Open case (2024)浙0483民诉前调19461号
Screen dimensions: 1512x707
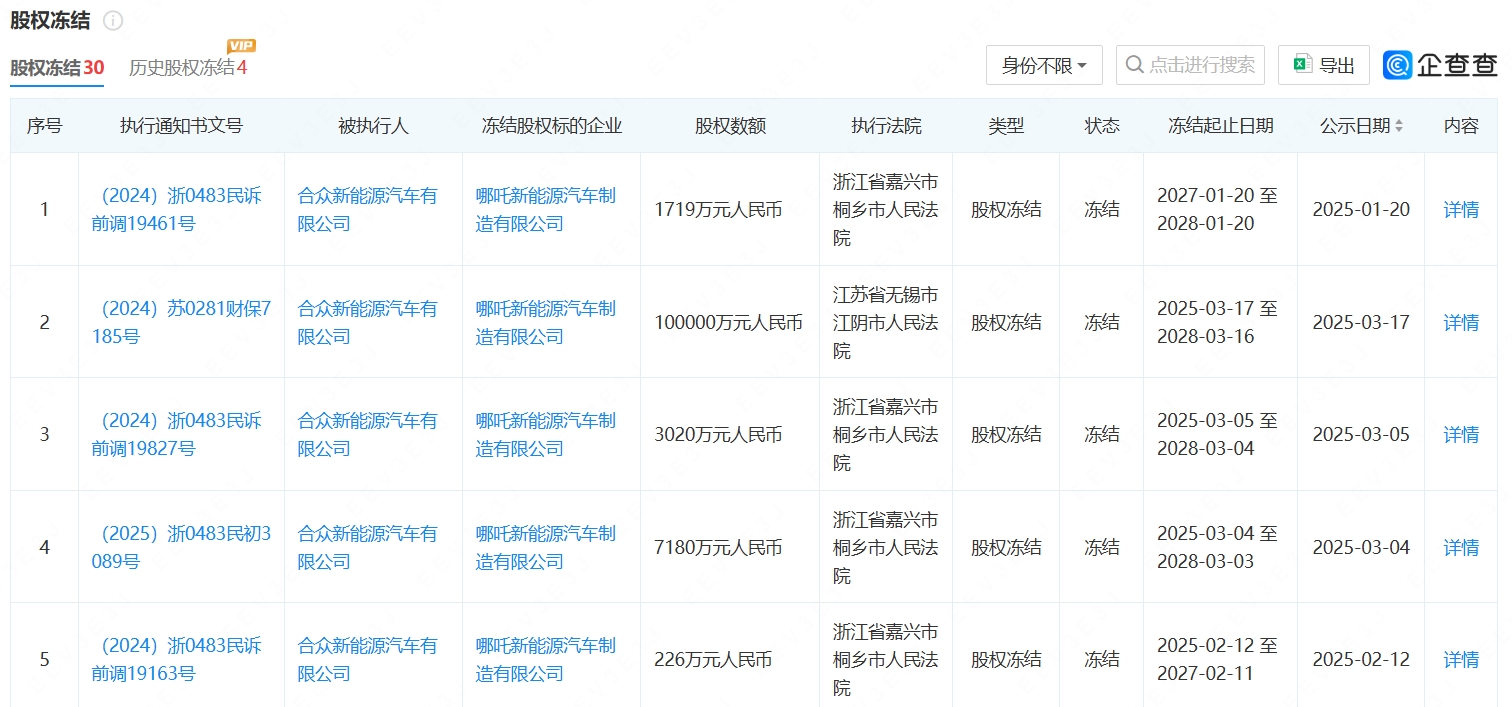coord(176,209)
